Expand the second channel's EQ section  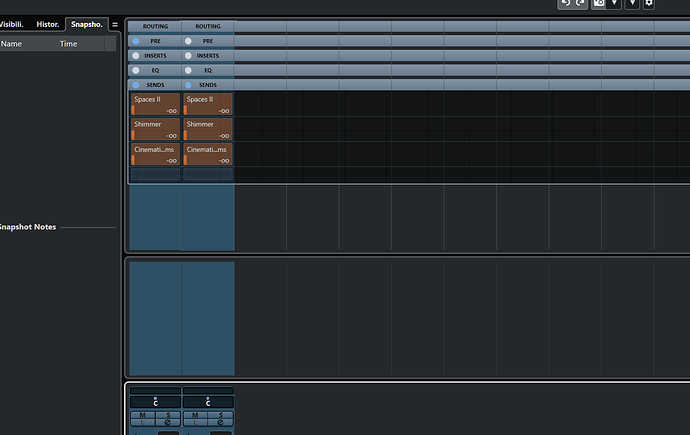pos(208,70)
